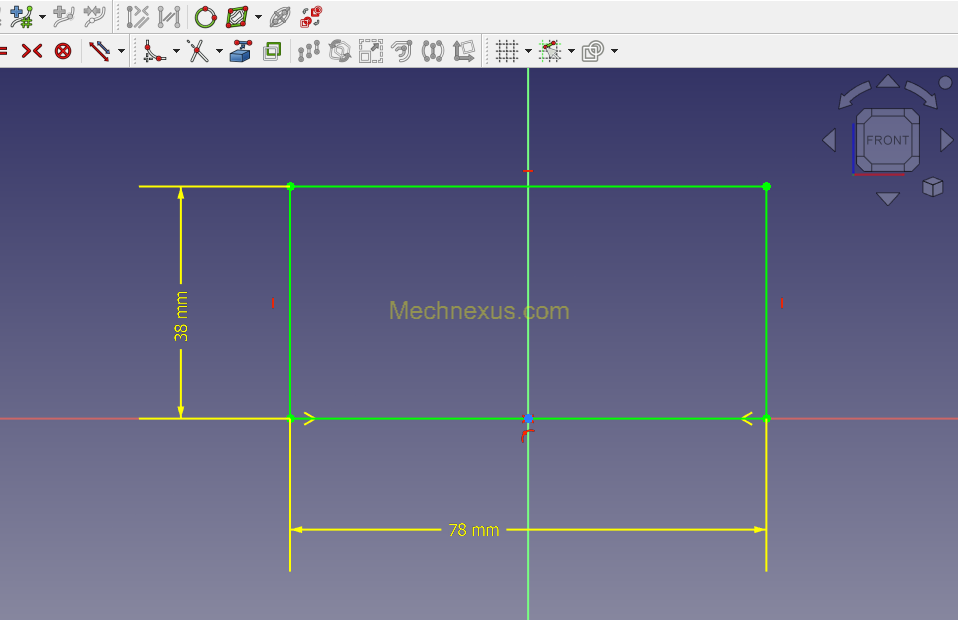Viewport: 958px width, 620px height.
Task: Select the create fillet tool
Action: point(152,51)
